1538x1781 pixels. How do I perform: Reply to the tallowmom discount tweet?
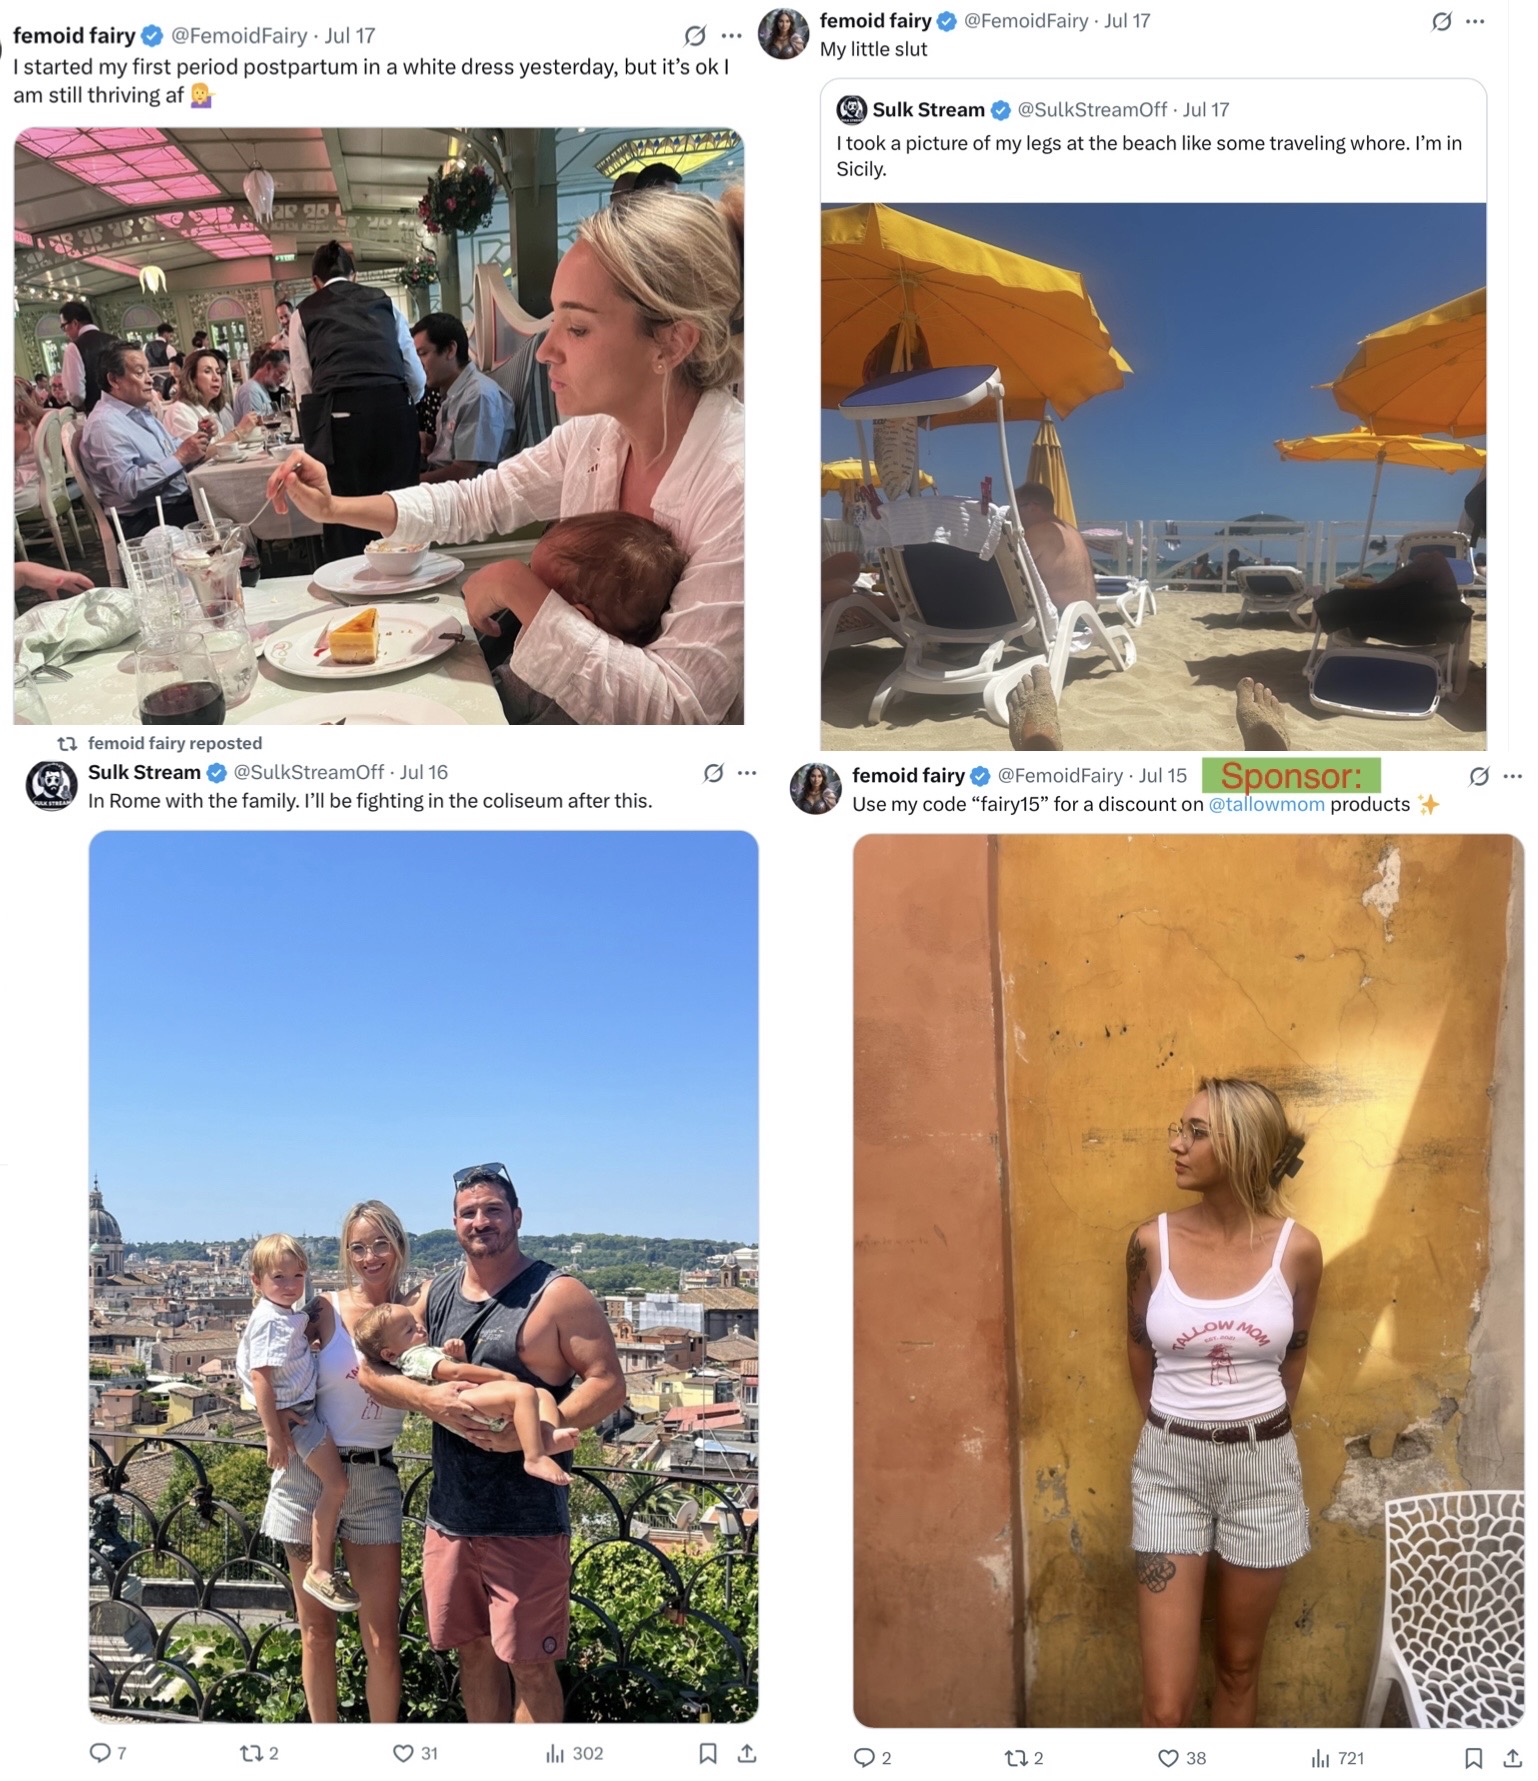coord(872,1758)
